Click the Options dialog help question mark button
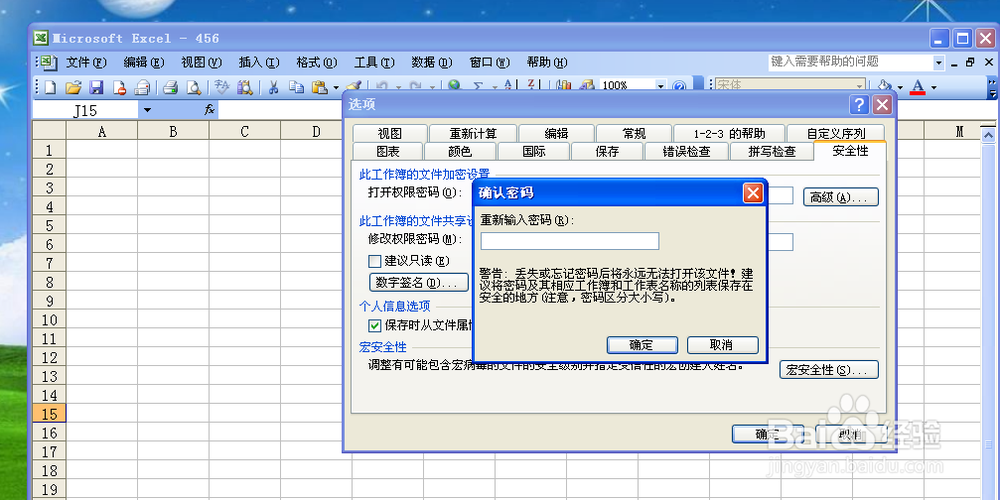The width and height of the screenshot is (1000, 500). [860, 105]
